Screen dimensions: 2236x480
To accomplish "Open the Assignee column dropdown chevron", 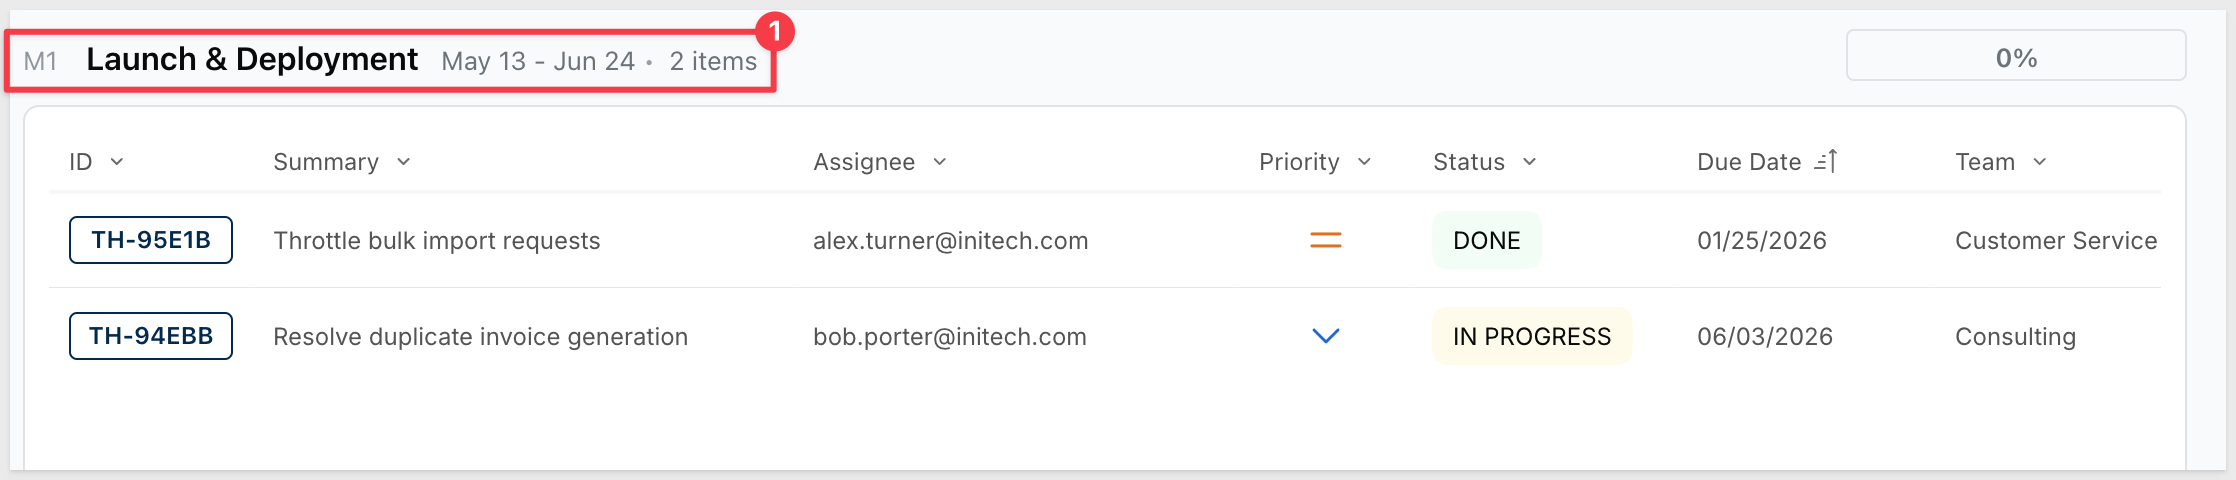I will (939, 161).
